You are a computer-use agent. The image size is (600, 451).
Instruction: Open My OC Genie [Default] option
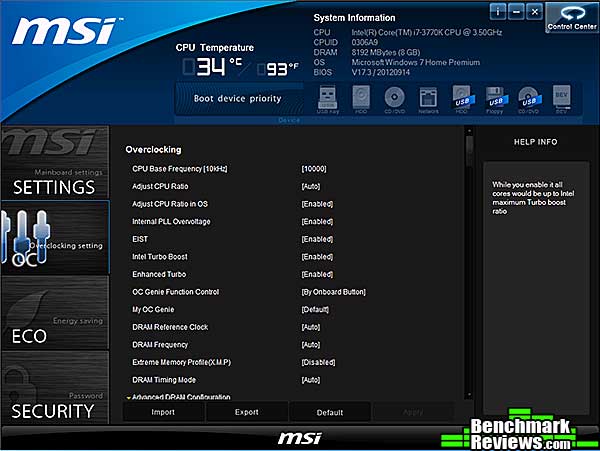click(315, 309)
